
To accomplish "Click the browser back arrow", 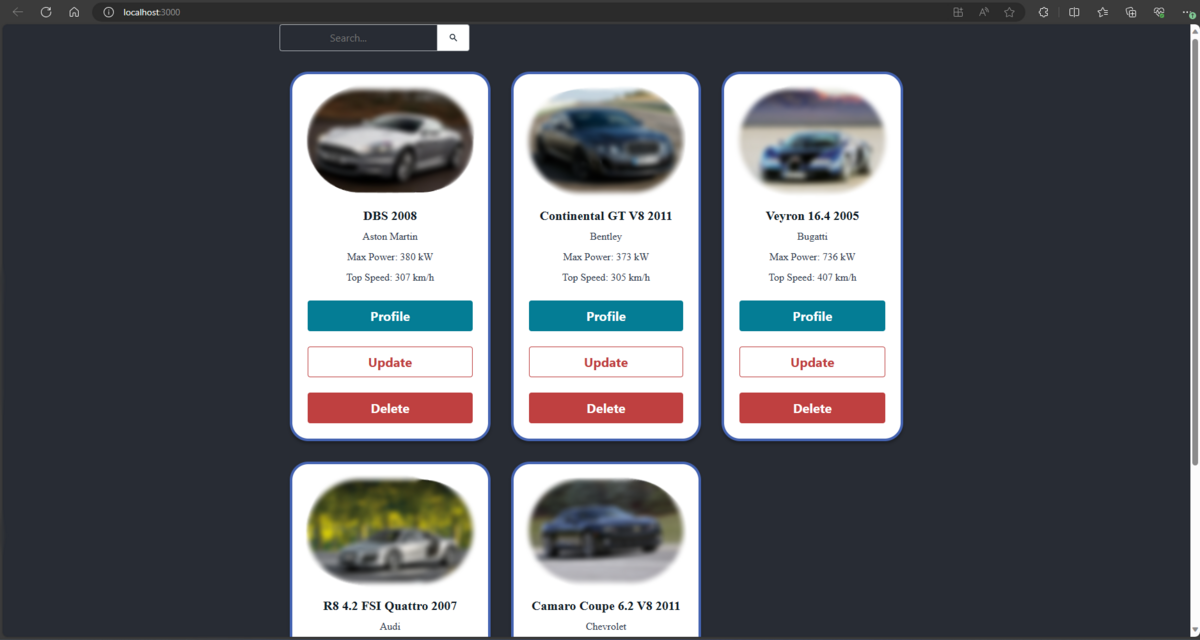I will [x=17, y=12].
